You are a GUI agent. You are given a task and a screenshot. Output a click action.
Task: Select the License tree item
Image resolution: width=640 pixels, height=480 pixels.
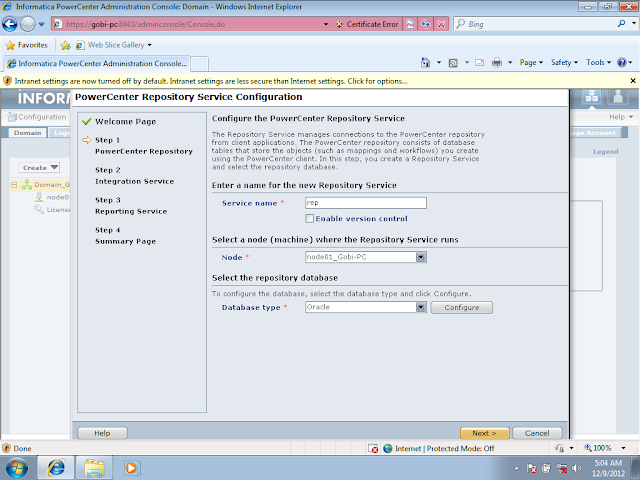(52, 209)
